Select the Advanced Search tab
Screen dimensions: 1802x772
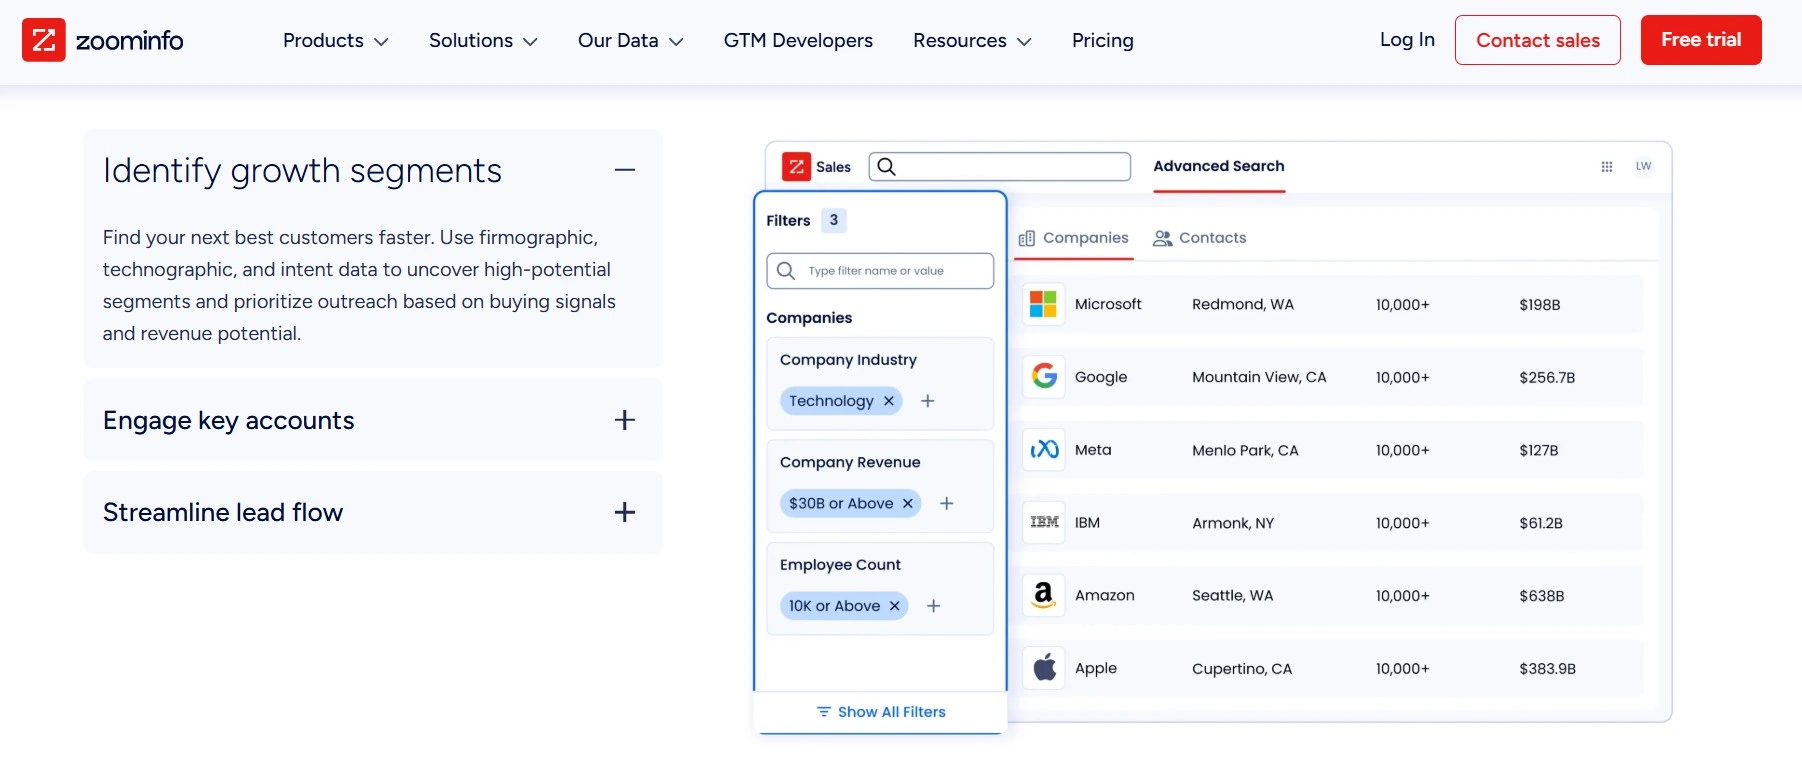pyautogui.click(x=1219, y=166)
